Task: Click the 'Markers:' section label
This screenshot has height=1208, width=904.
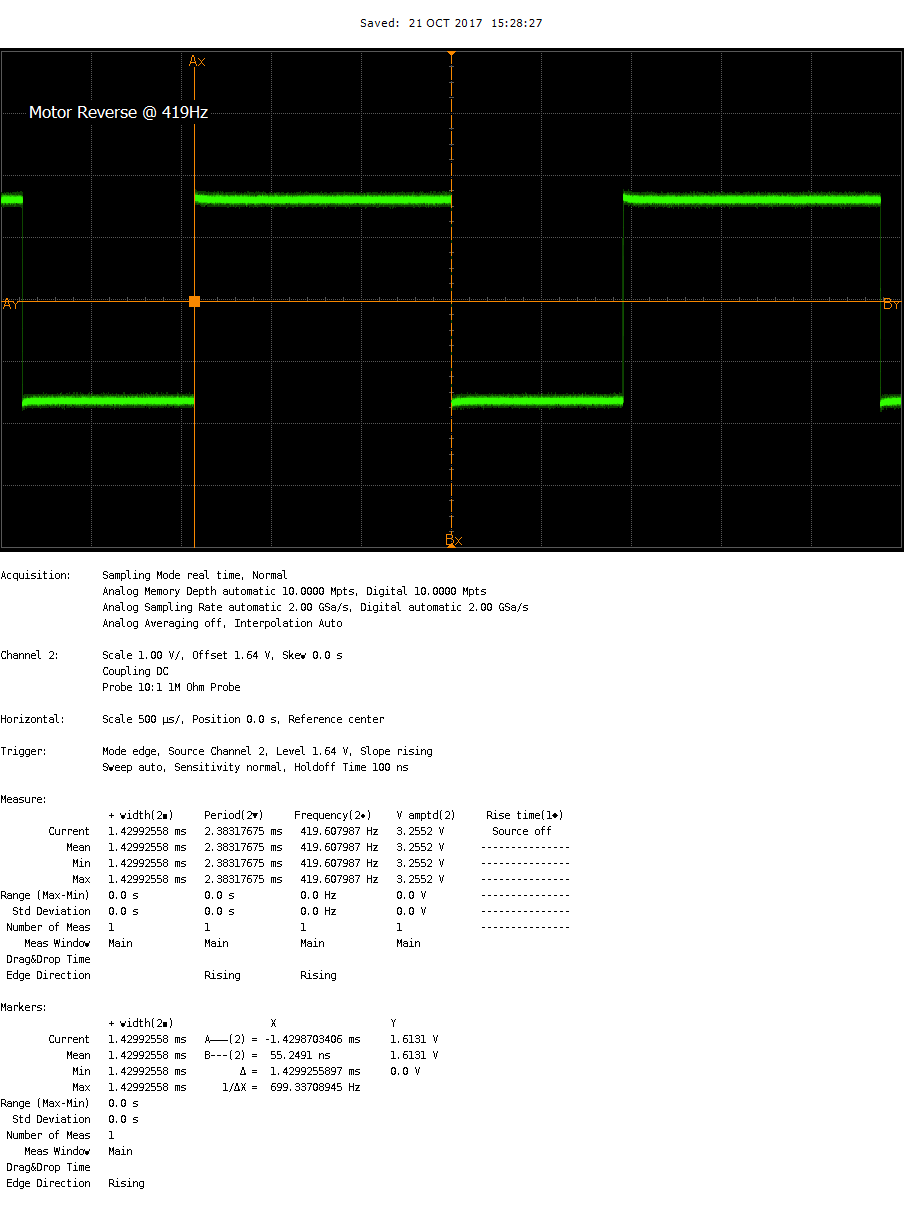Action: coord(24,1007)
